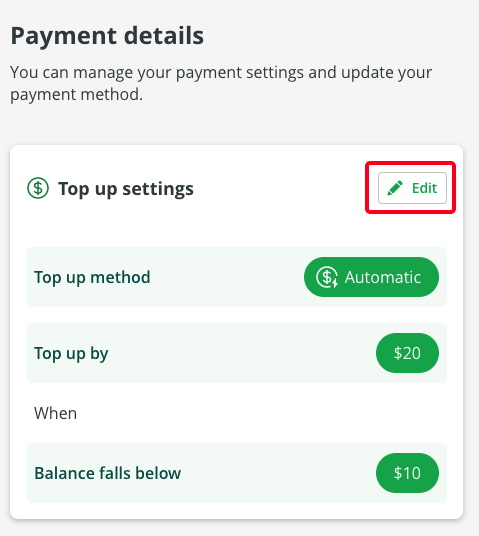Screen dimensions: 479x536
Task: Select the green Automatic badge
Action: click(371, 277)
